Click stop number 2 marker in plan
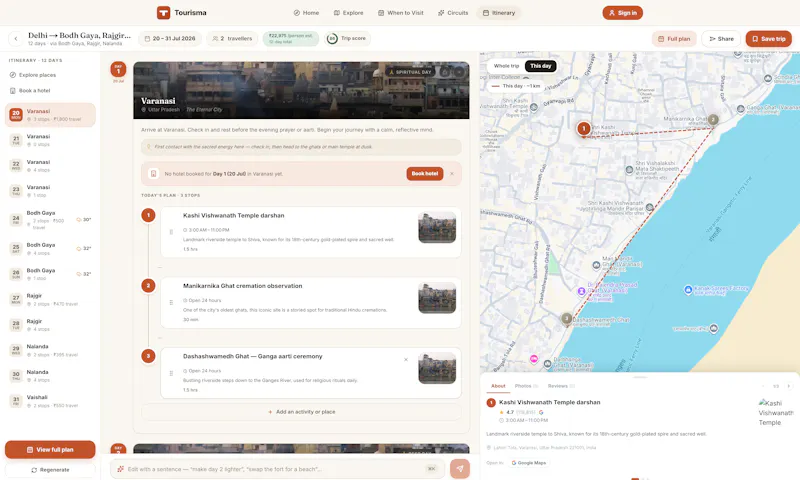Image resolution: width=800 pixels, height=480 pixels. coord(148,286)
